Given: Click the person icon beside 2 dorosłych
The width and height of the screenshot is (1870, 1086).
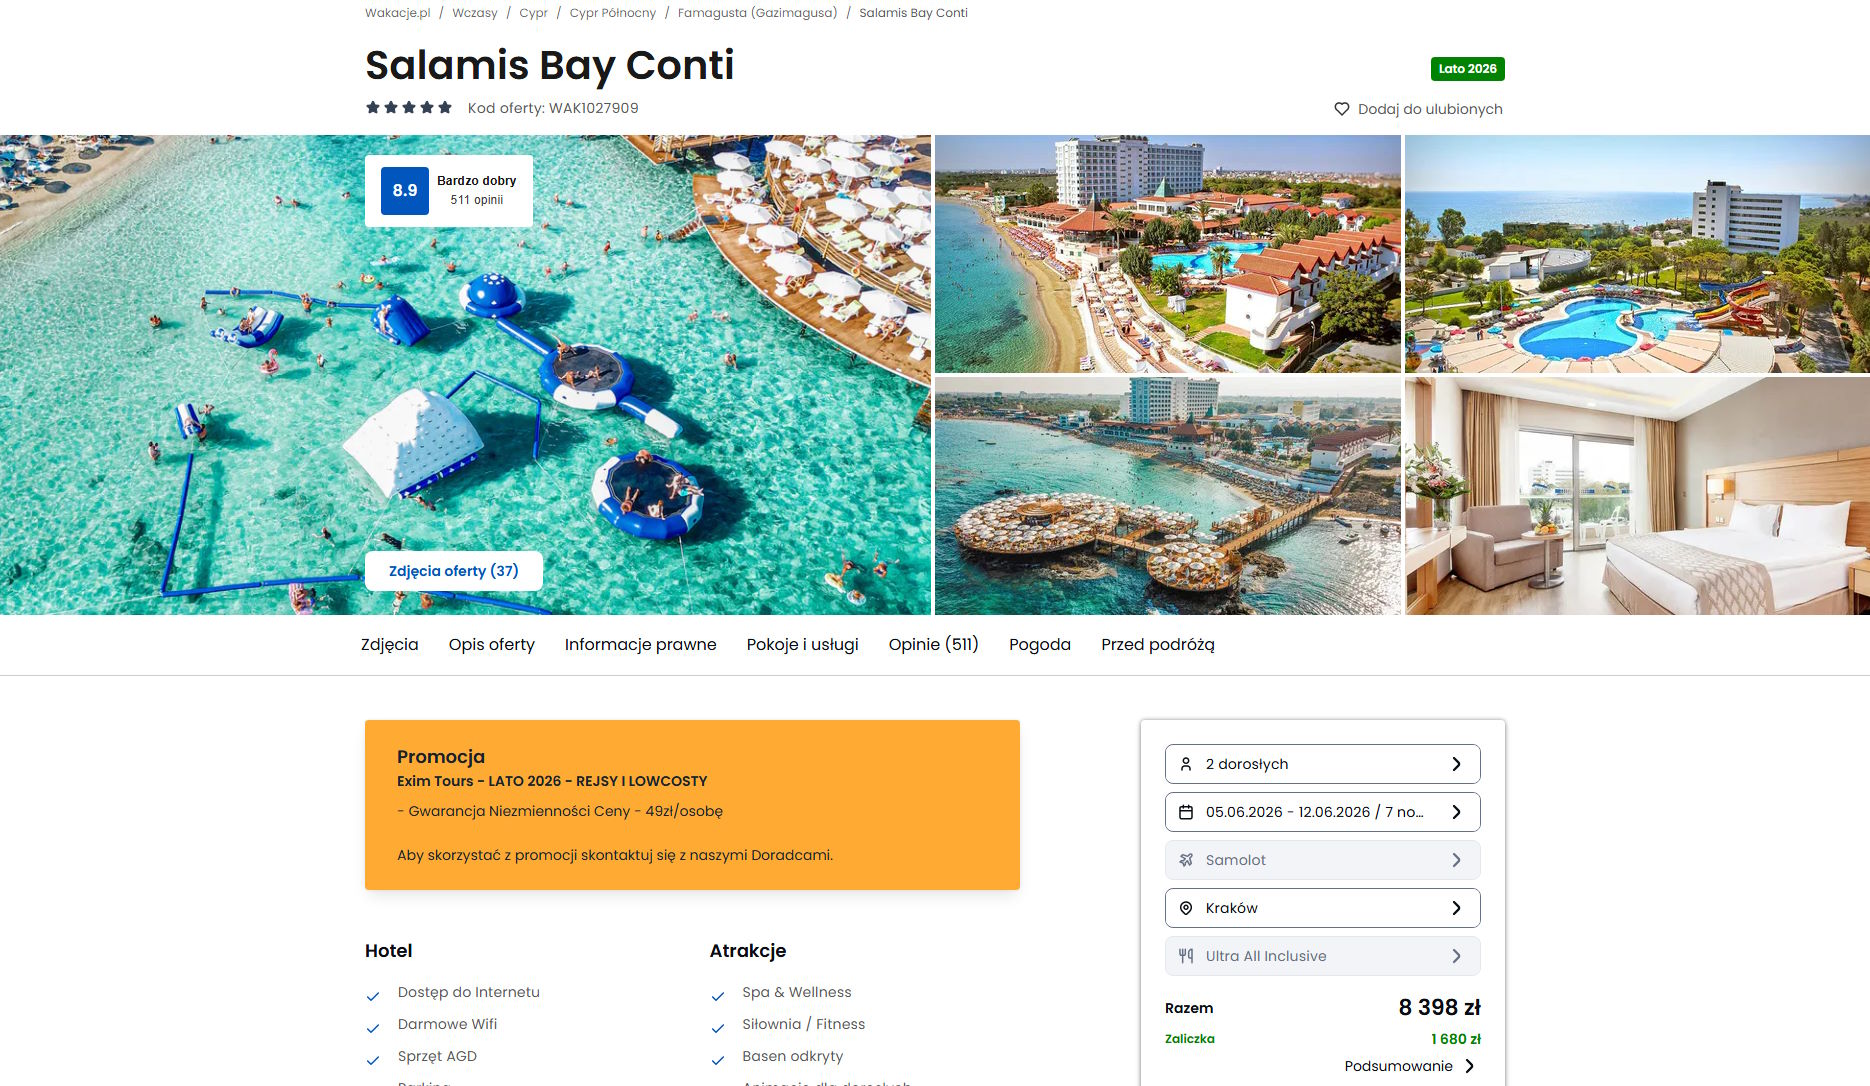Looking at the screenshot, I should point(1186,764).
